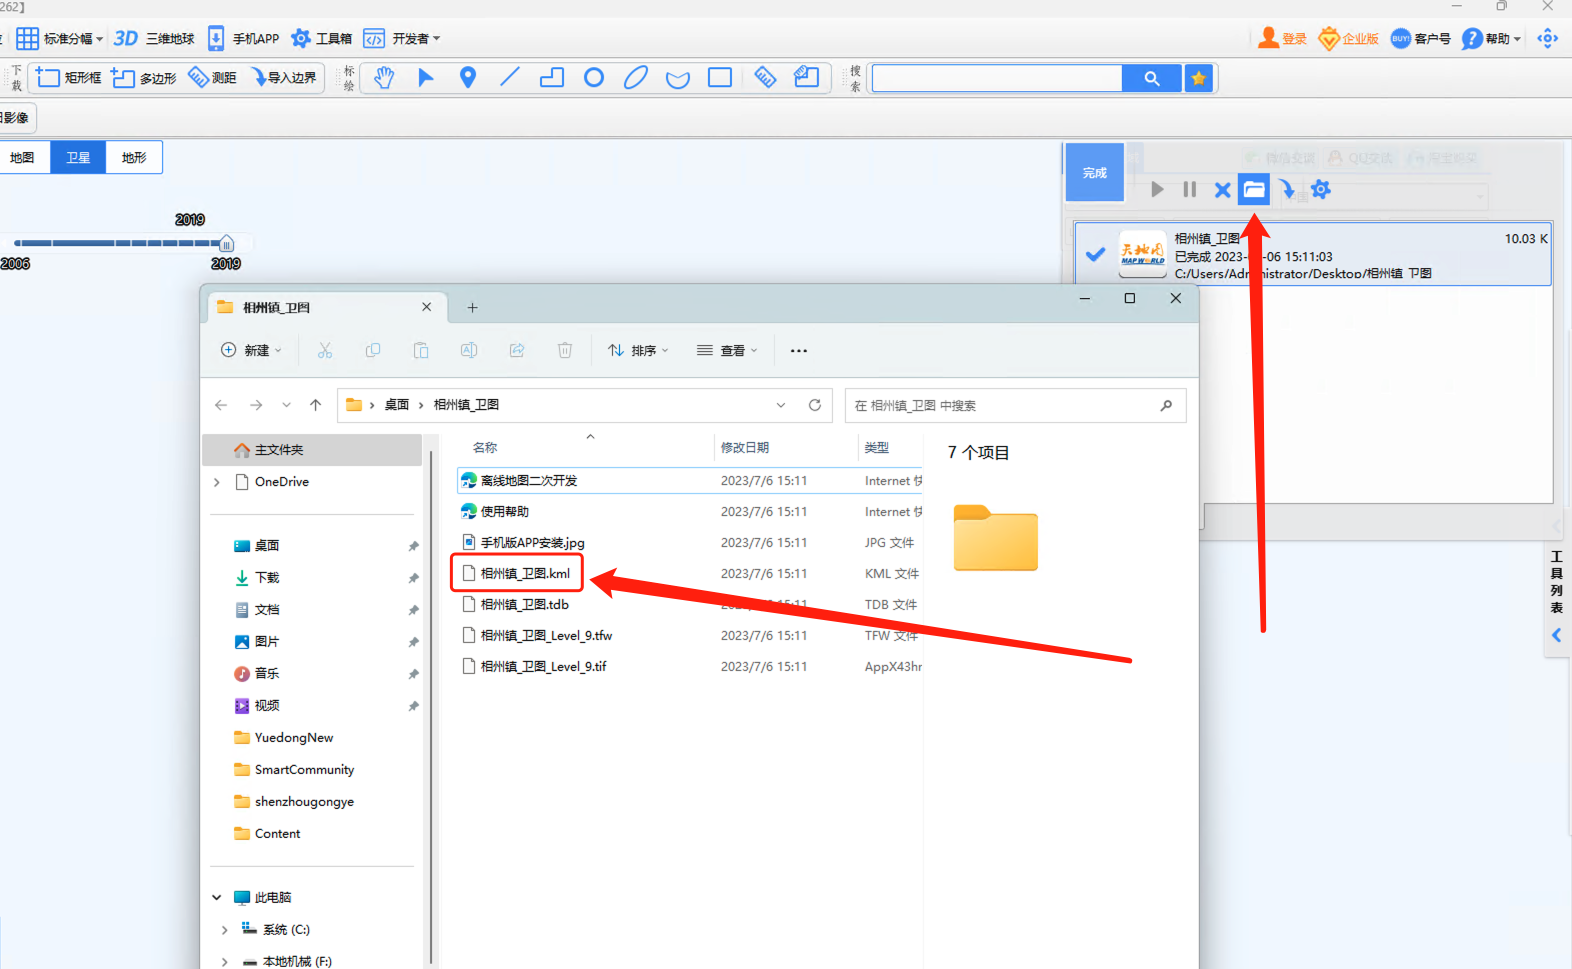The width and height of the screenshot is (1572, 969).
Task: Select the sector shape drawing tool
Action: point(678,78)
